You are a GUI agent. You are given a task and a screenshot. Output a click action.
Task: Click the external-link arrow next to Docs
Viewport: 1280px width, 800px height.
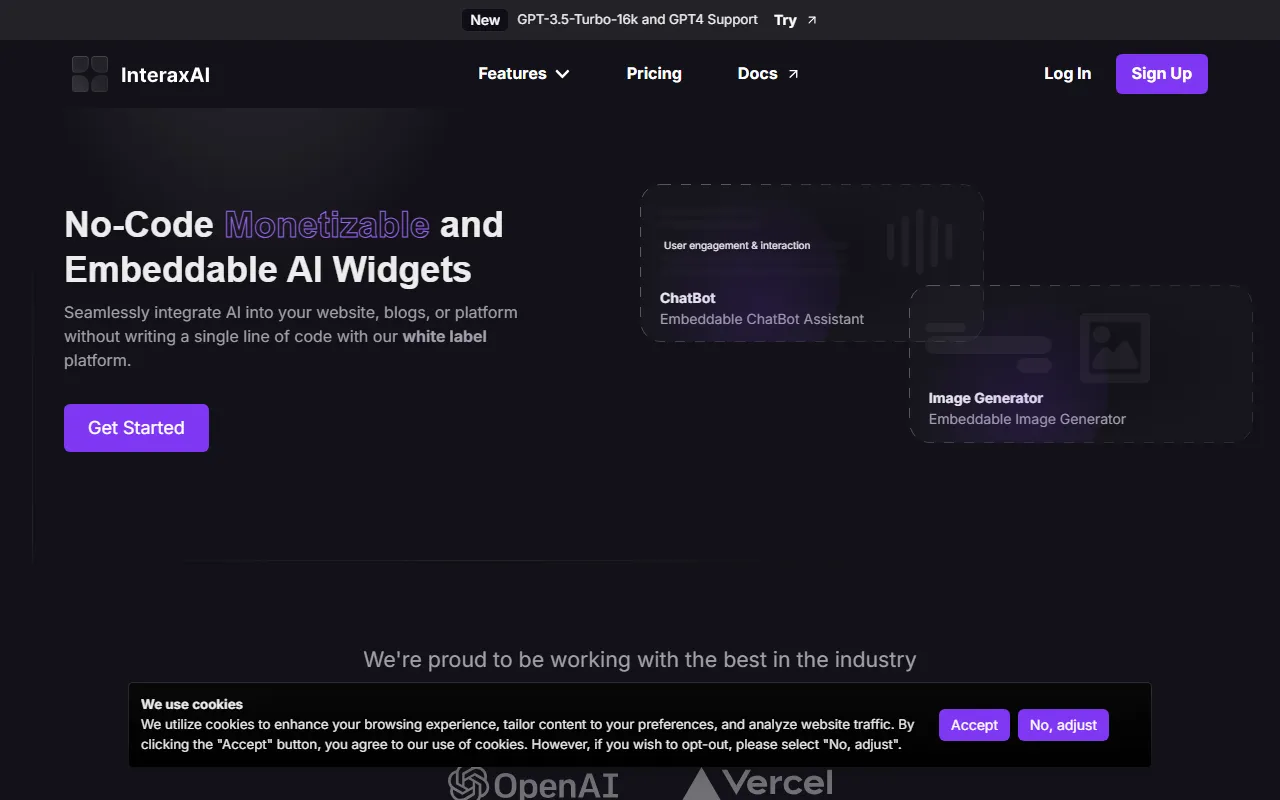(793, 71)
